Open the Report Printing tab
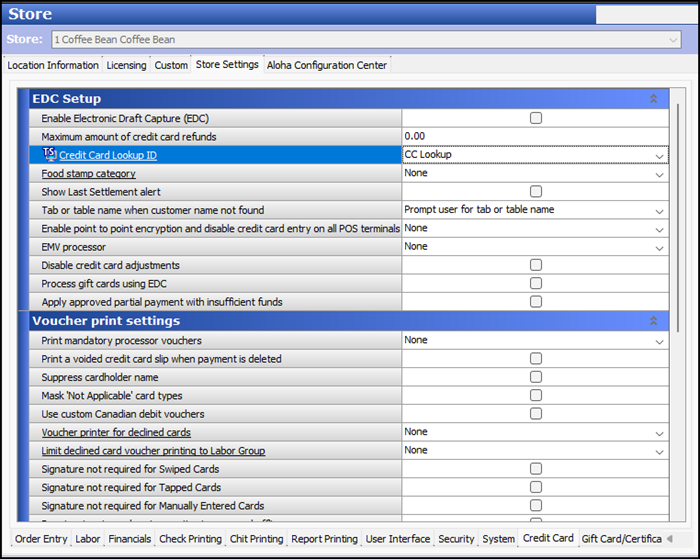Screen dimensions: 700x559 (324, 539)
